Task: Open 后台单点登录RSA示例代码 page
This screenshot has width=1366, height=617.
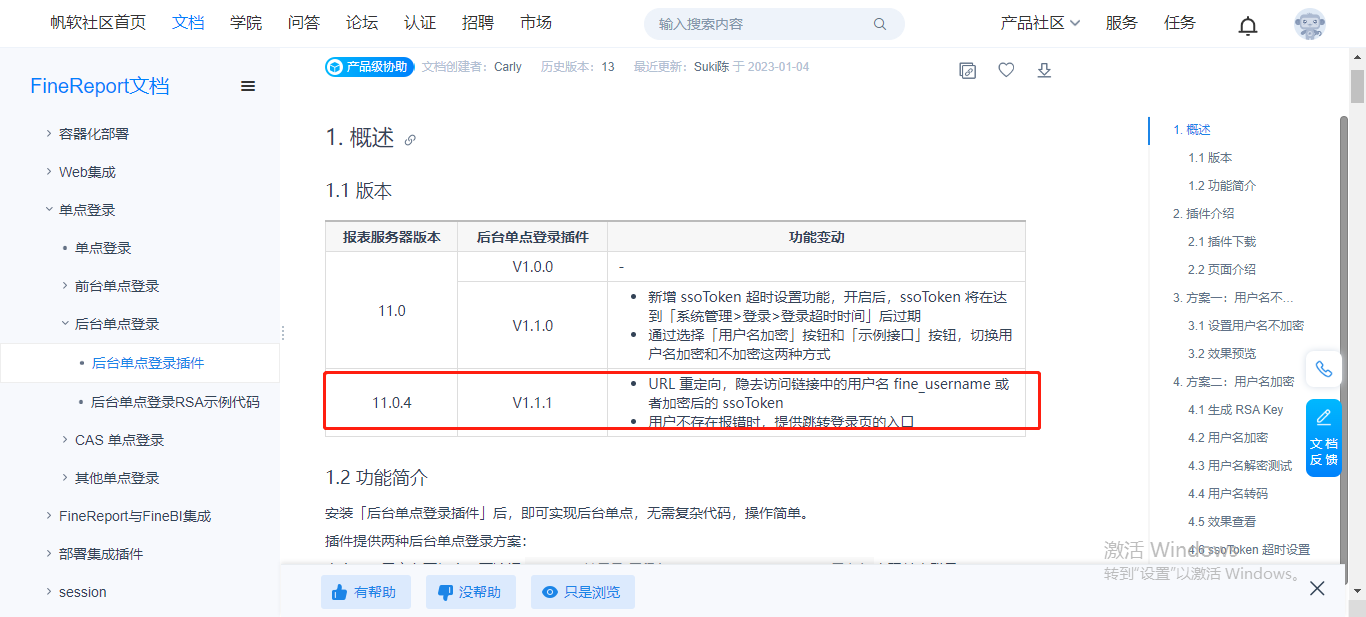Action: [x=175, y=402]
